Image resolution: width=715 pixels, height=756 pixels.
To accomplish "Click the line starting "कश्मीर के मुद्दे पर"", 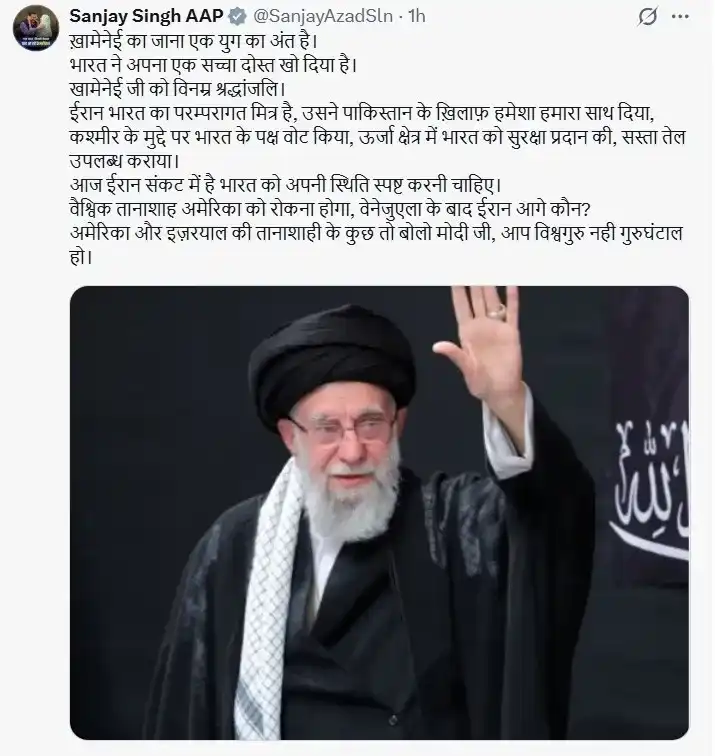I will (x=378, y=137).
